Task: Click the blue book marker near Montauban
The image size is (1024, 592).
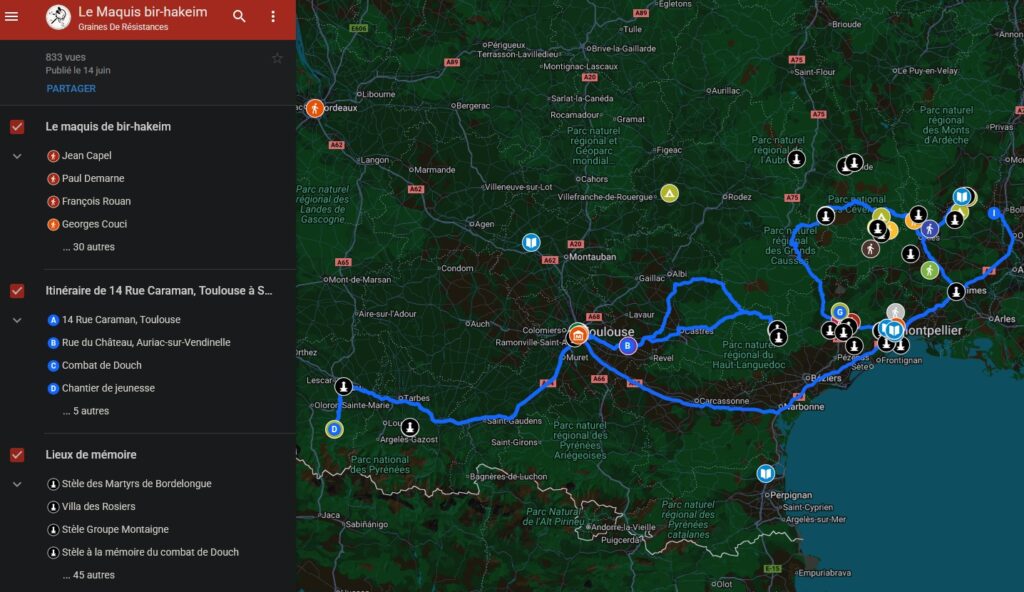Action: pyautogui.click(x=531, y=243)
